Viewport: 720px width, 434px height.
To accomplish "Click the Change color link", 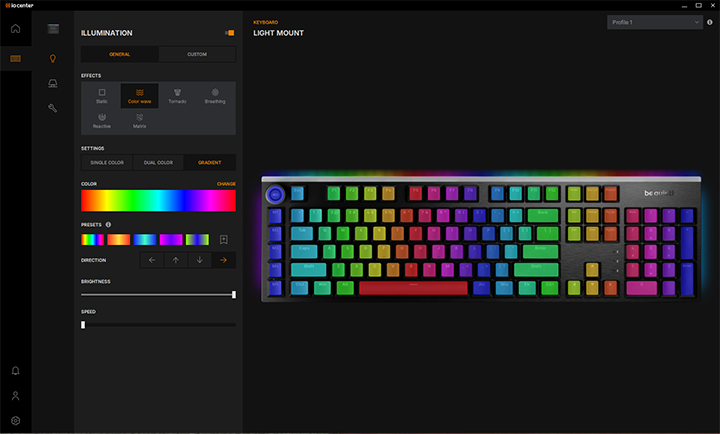I will 226,184.
